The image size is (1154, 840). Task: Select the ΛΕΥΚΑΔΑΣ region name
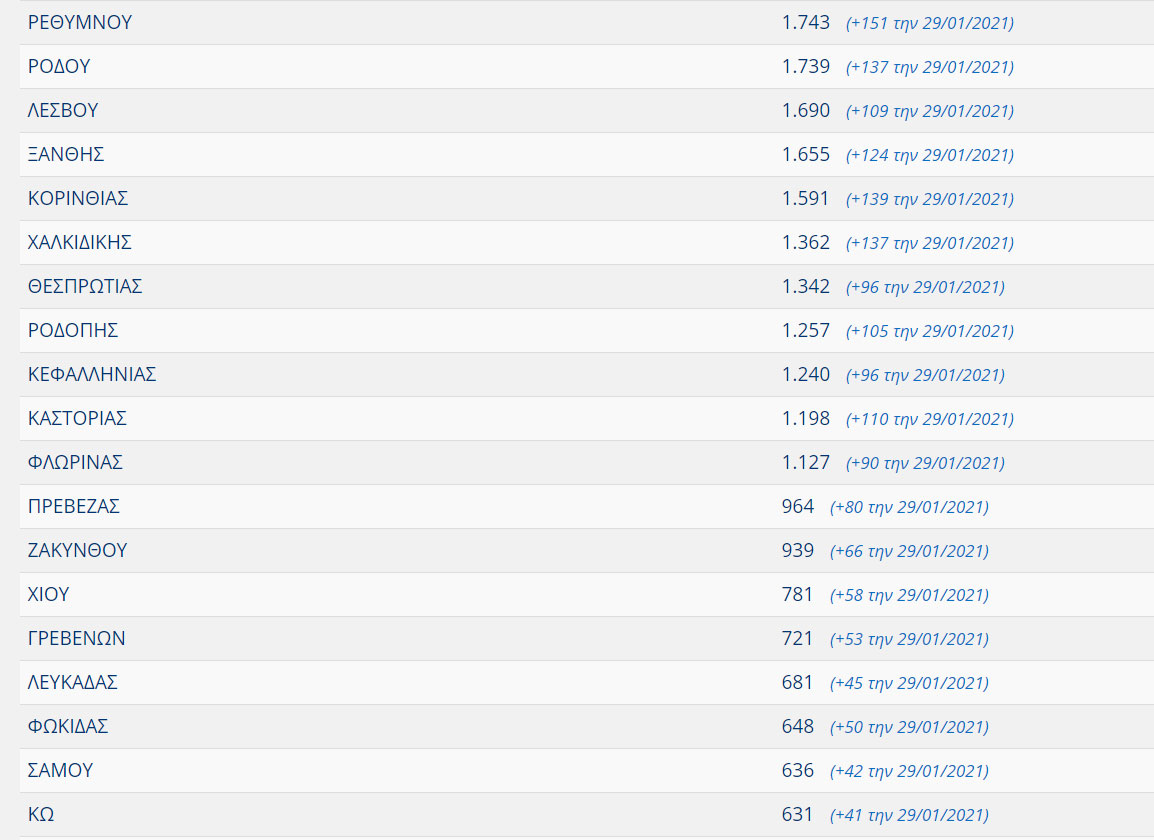(x=73, y=683)
